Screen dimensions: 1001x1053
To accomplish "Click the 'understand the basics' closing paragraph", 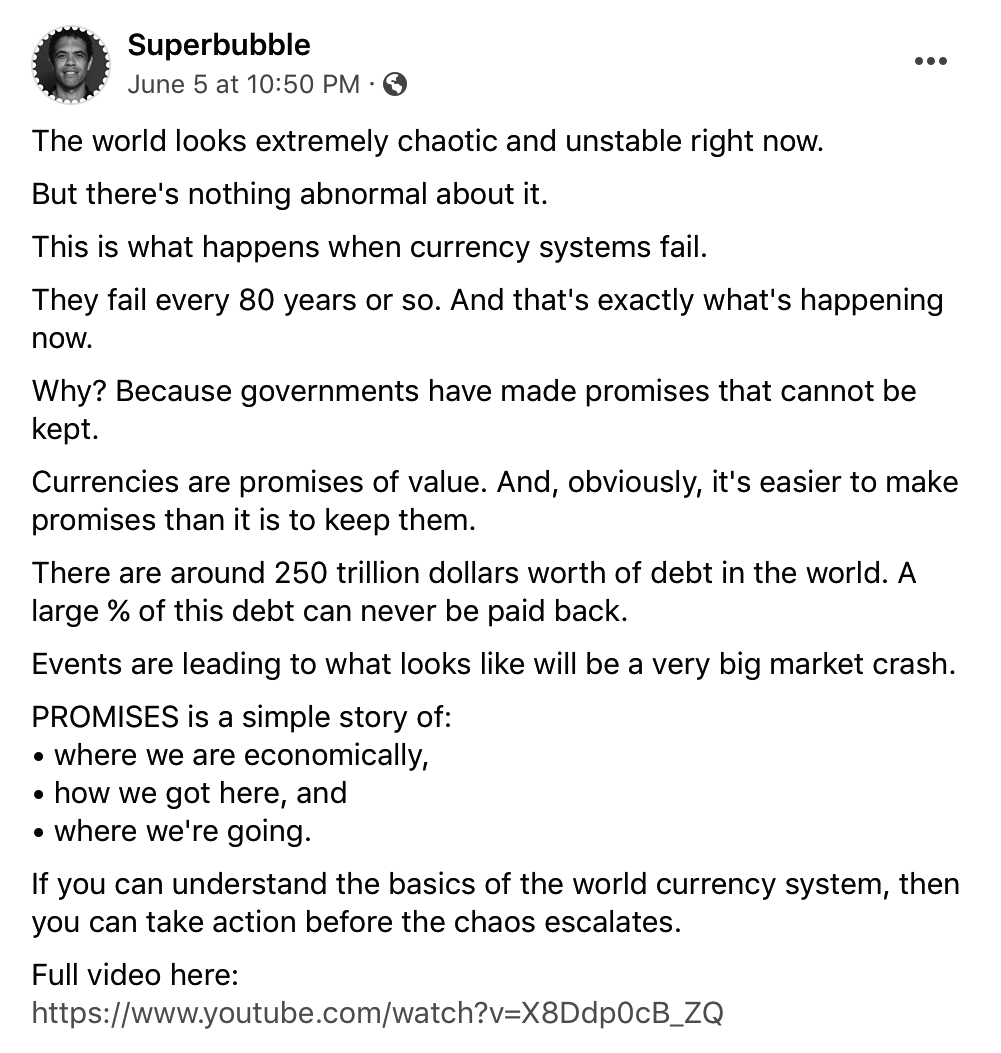I will 494,884.
